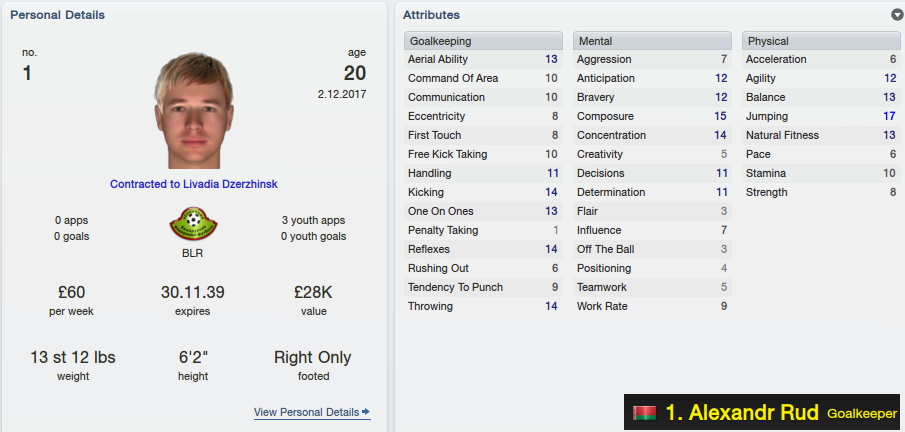Select the Jumping attribute row
This screenshot has height=432, width=905.
click(821, 117)
